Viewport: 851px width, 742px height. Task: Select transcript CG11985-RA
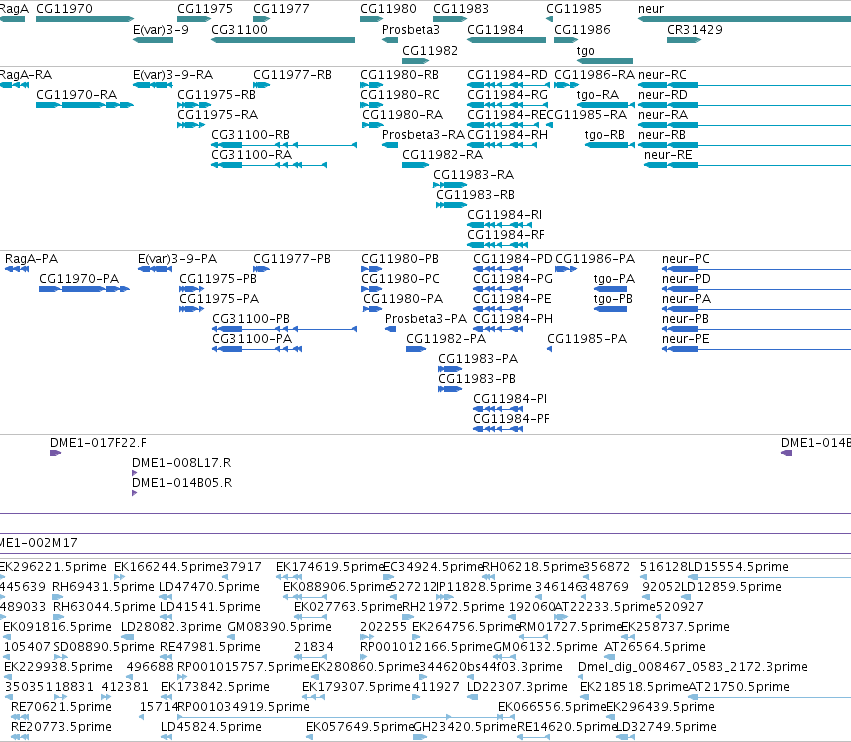(586, 115)
